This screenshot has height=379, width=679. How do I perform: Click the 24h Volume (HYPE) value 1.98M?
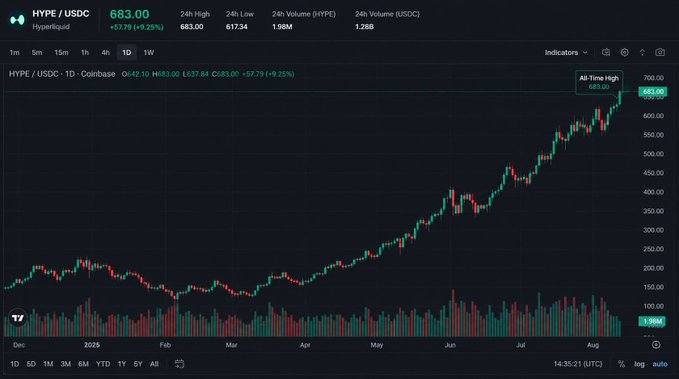282,27
